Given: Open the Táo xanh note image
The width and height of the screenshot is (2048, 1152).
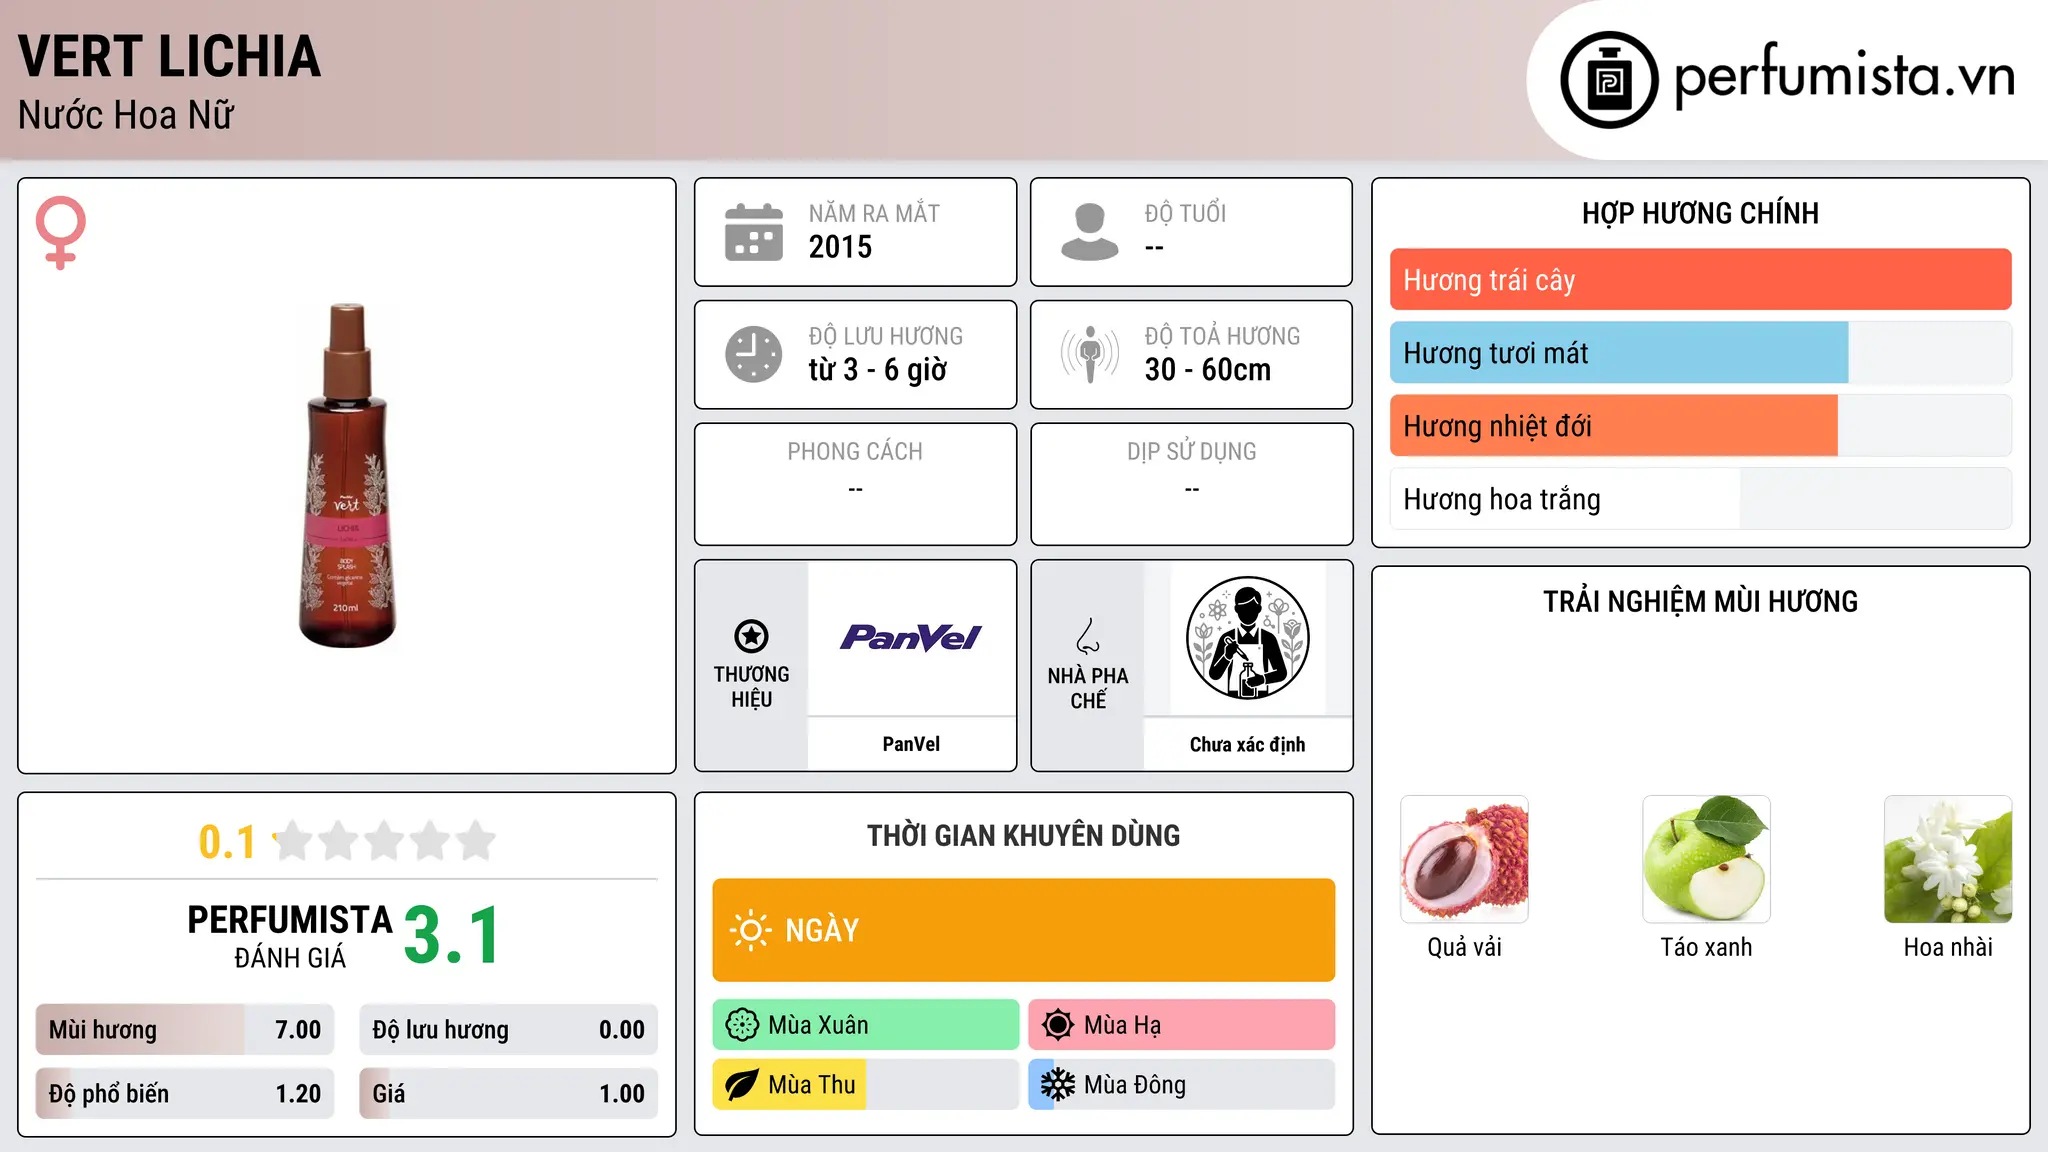Looking at the screenshot, I should (1706, 859).
